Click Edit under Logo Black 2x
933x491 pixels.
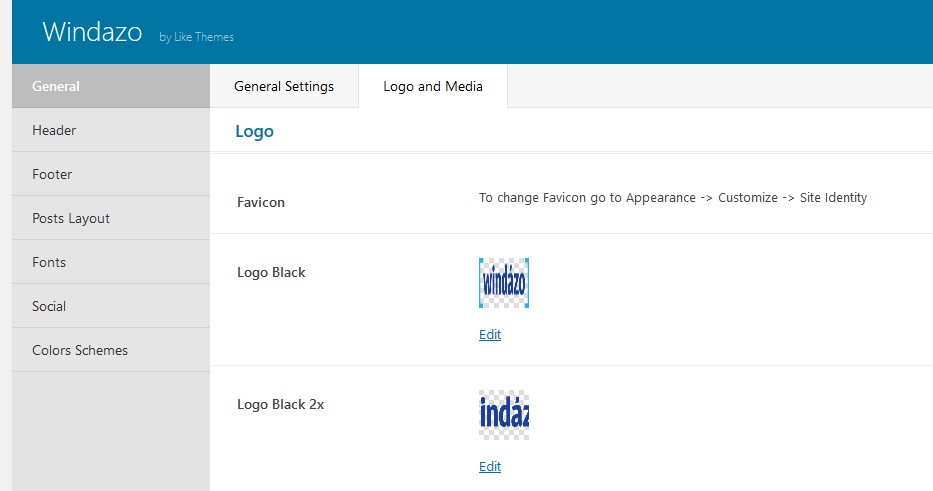pyautogui.click(x=490, y=467)
